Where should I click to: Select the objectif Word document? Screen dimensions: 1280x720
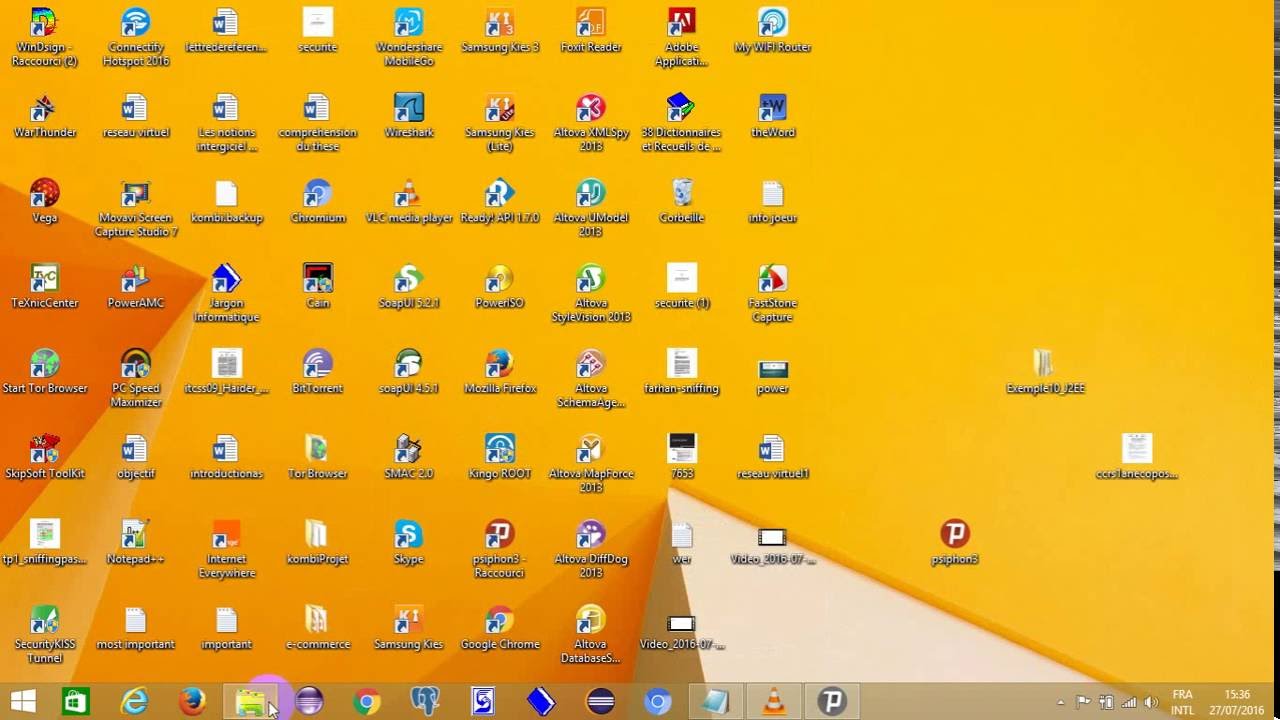136,456
